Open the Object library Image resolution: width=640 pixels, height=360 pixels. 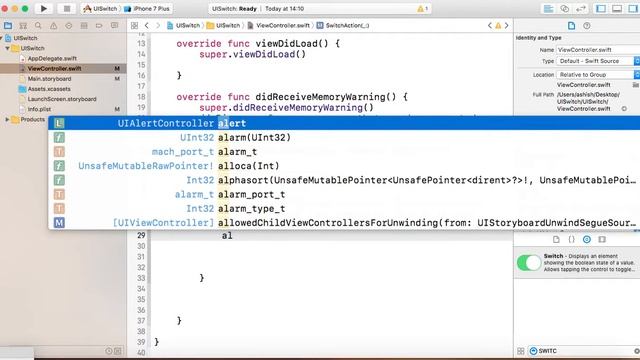(587, 240)
